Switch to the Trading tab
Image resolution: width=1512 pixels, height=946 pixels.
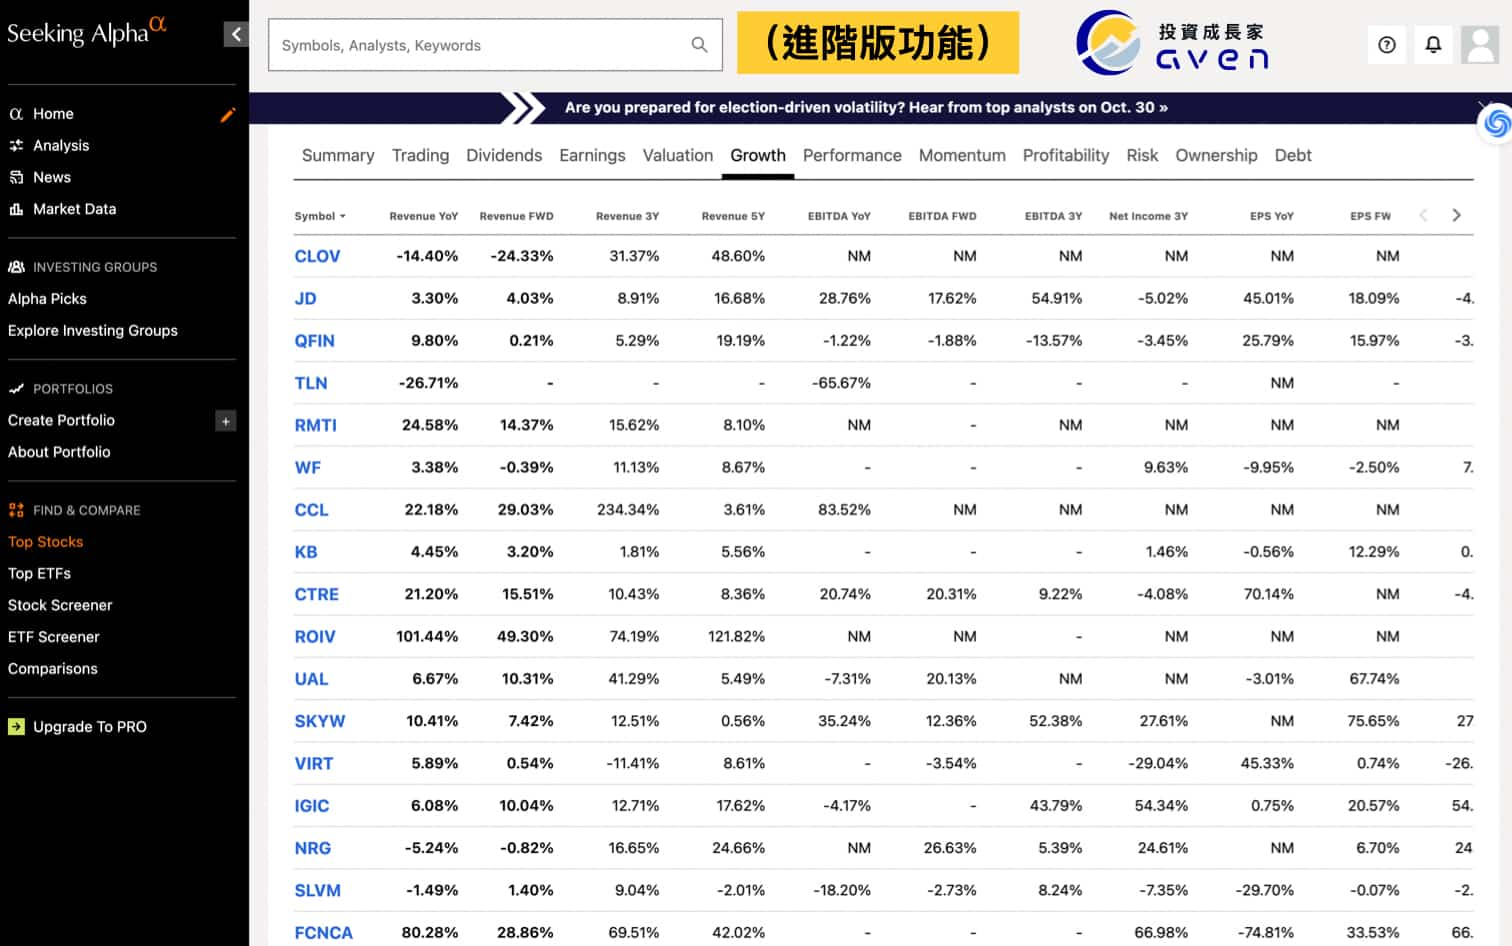[420, 155]
